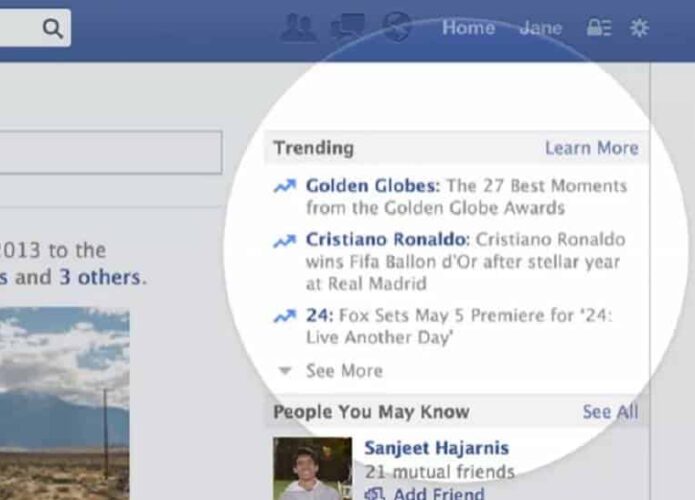Open the 24 trending topic
Screen dimensions: 695x500
[x=320, y=316]
